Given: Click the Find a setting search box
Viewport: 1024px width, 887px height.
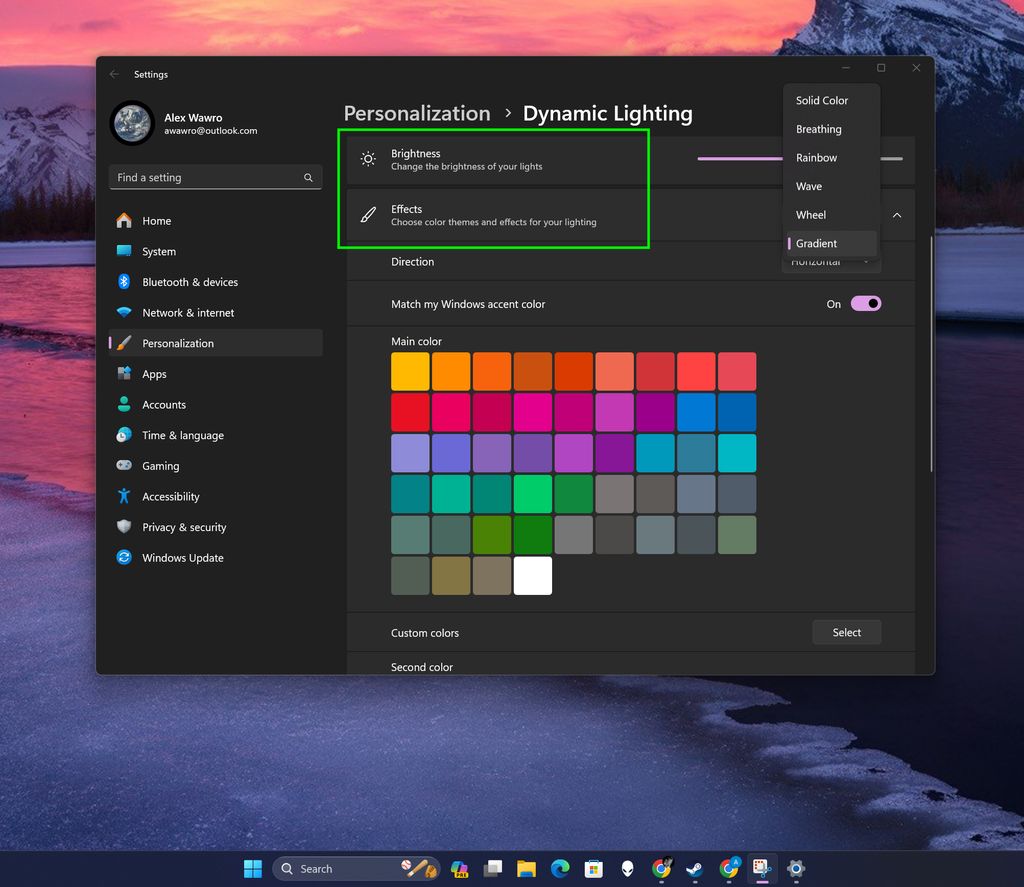Looking at the screenshot, I should click(215, 177).
